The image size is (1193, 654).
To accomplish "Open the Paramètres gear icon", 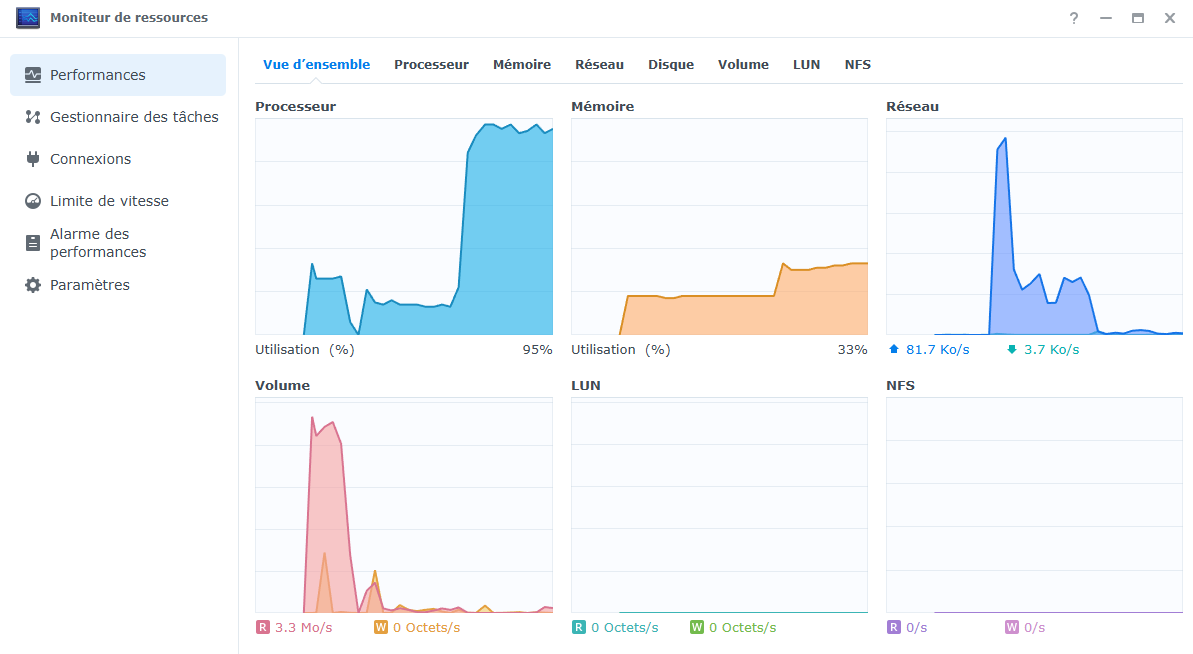I will (33, 284).
